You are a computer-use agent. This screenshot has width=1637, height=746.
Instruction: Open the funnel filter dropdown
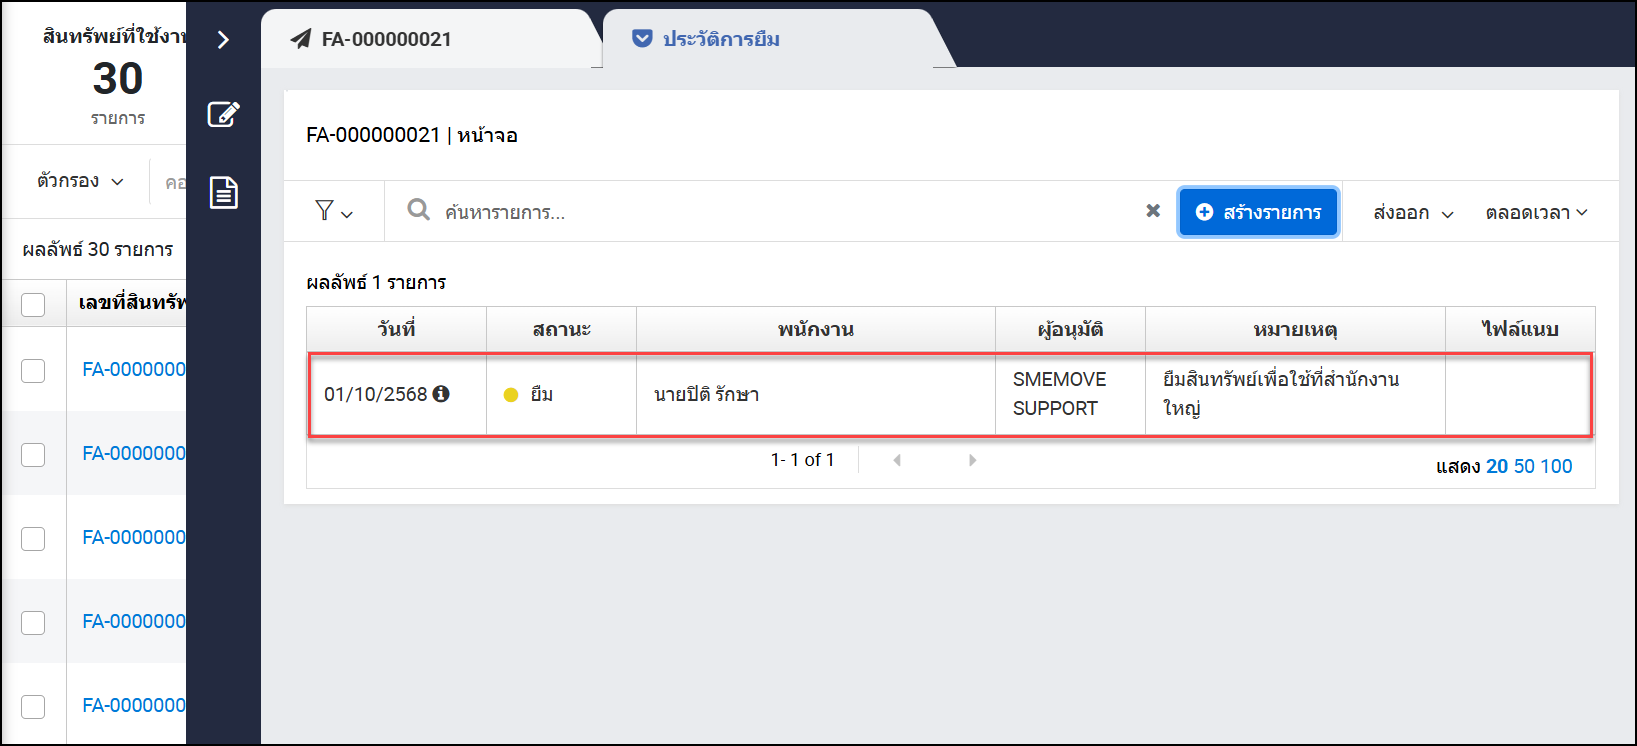click(x=333, y=211)
